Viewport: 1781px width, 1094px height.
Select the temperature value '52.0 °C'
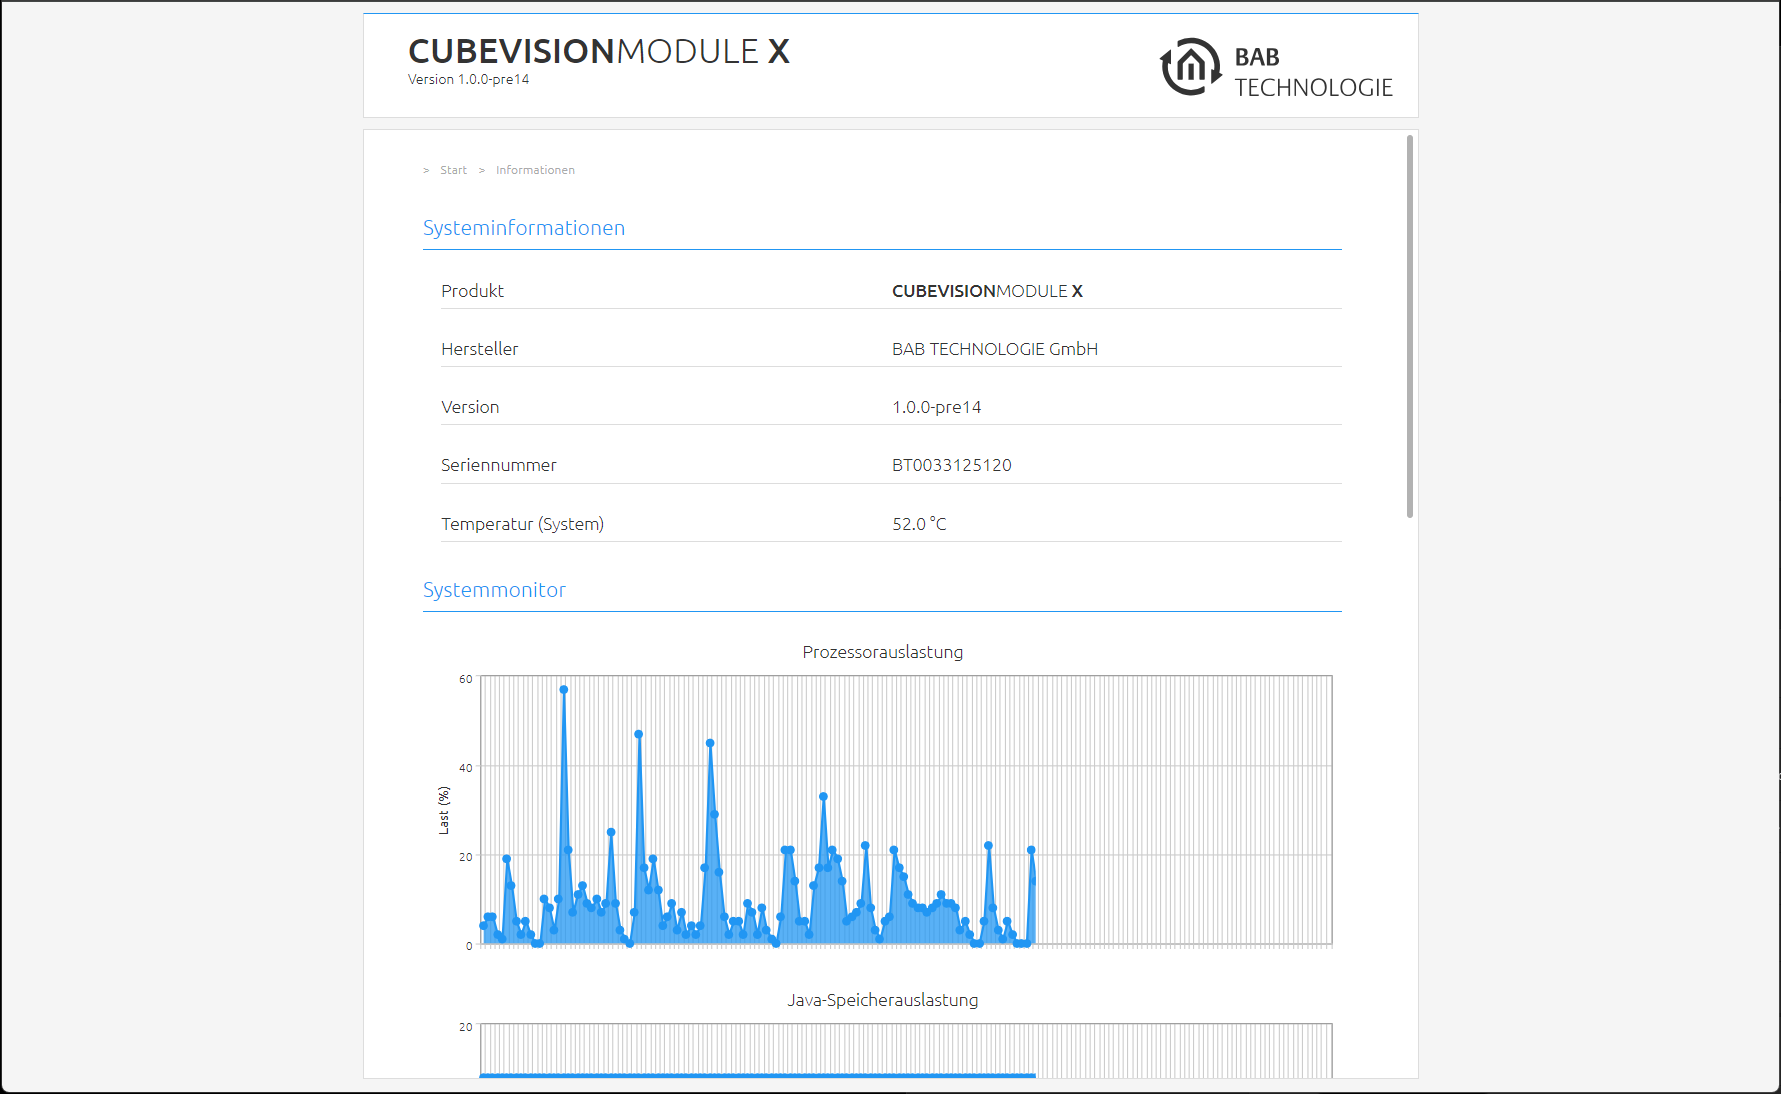point(919,524)
